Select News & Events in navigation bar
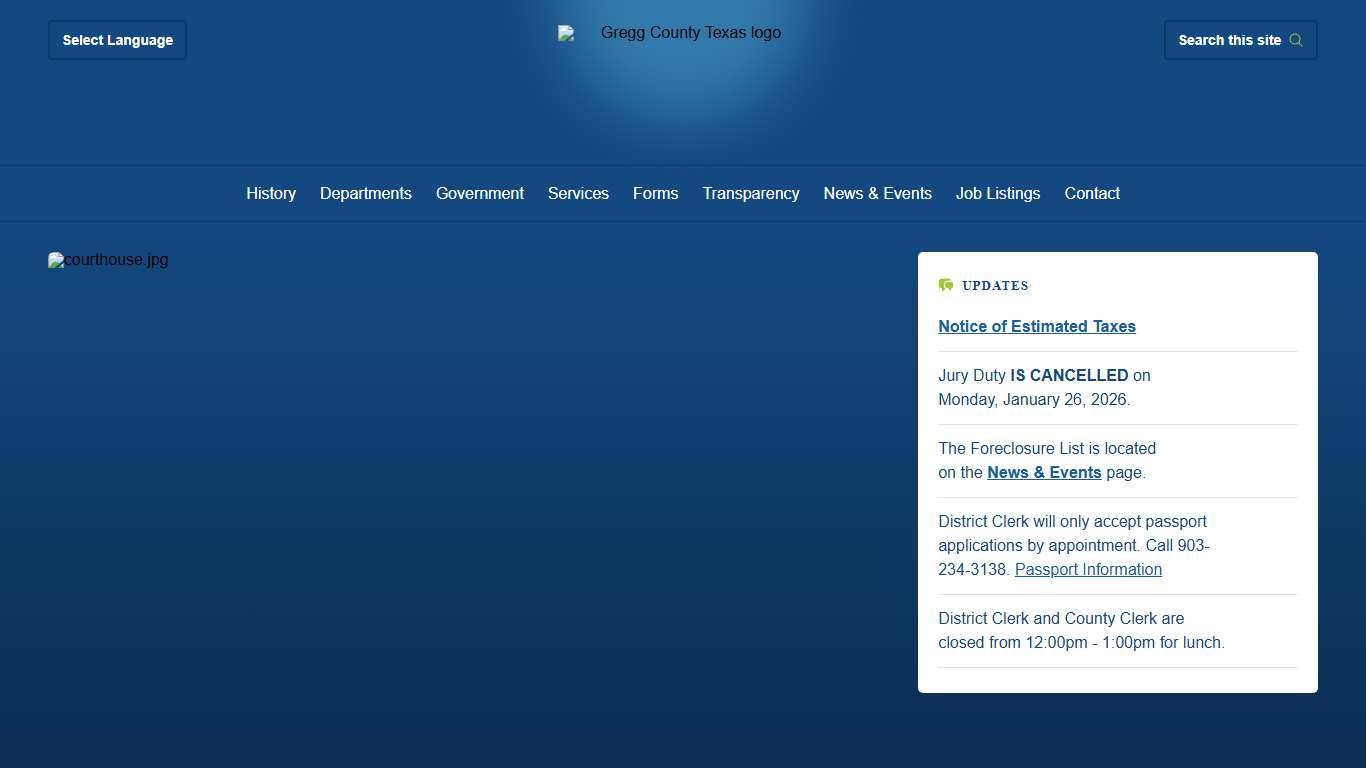 coord(877,193)
